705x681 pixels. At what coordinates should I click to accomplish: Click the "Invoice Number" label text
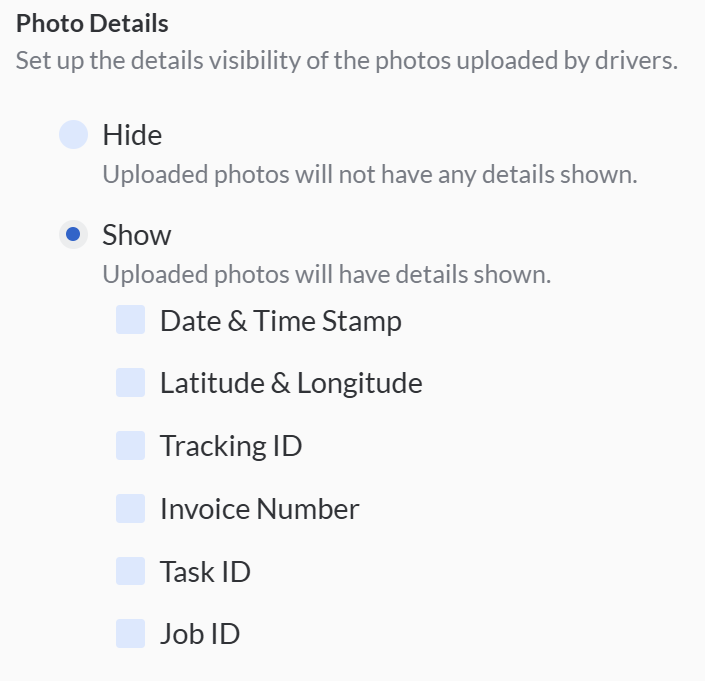tap(259, 509)
